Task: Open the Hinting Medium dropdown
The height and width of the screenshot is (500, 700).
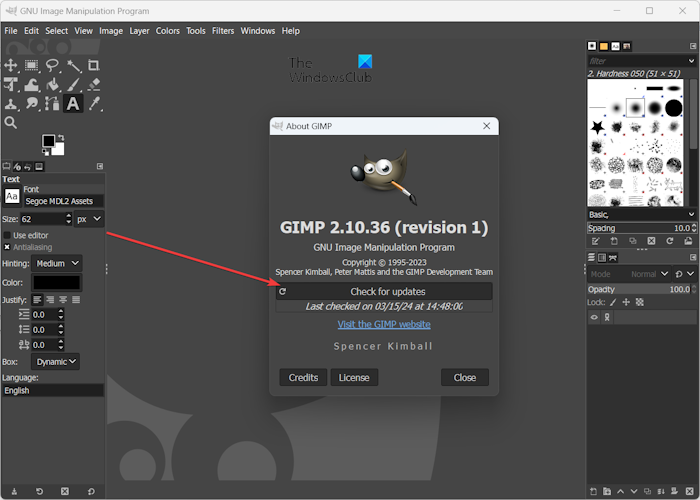Action: pos(57,263)
